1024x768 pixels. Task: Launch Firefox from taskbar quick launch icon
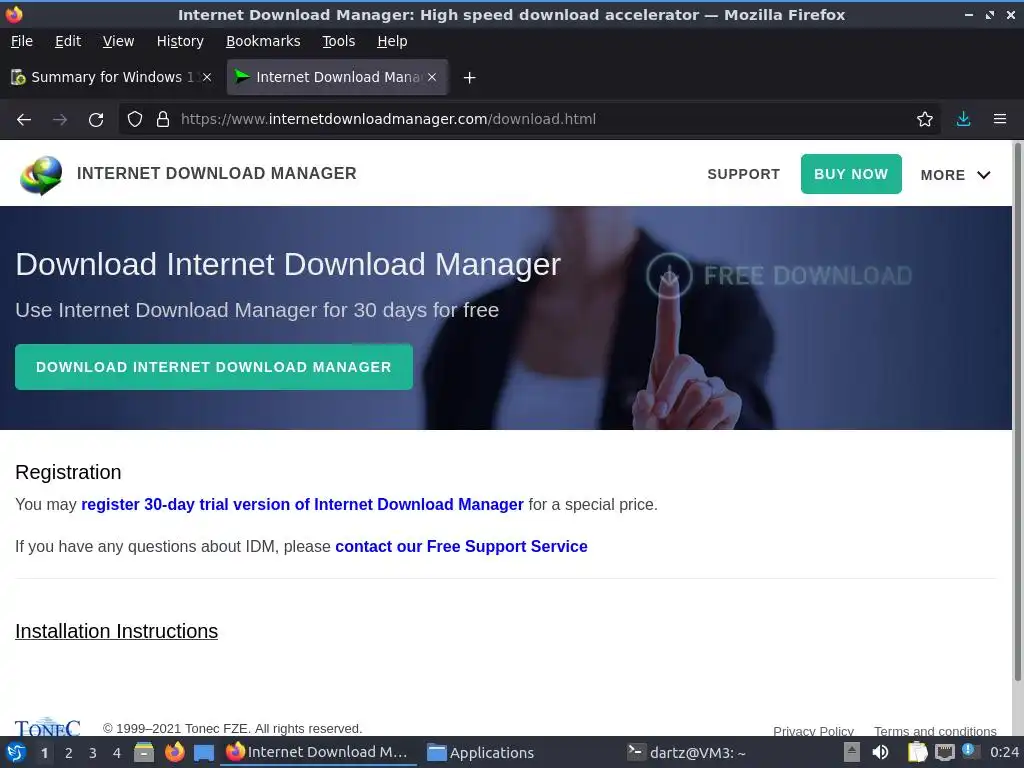coord(174,753)
